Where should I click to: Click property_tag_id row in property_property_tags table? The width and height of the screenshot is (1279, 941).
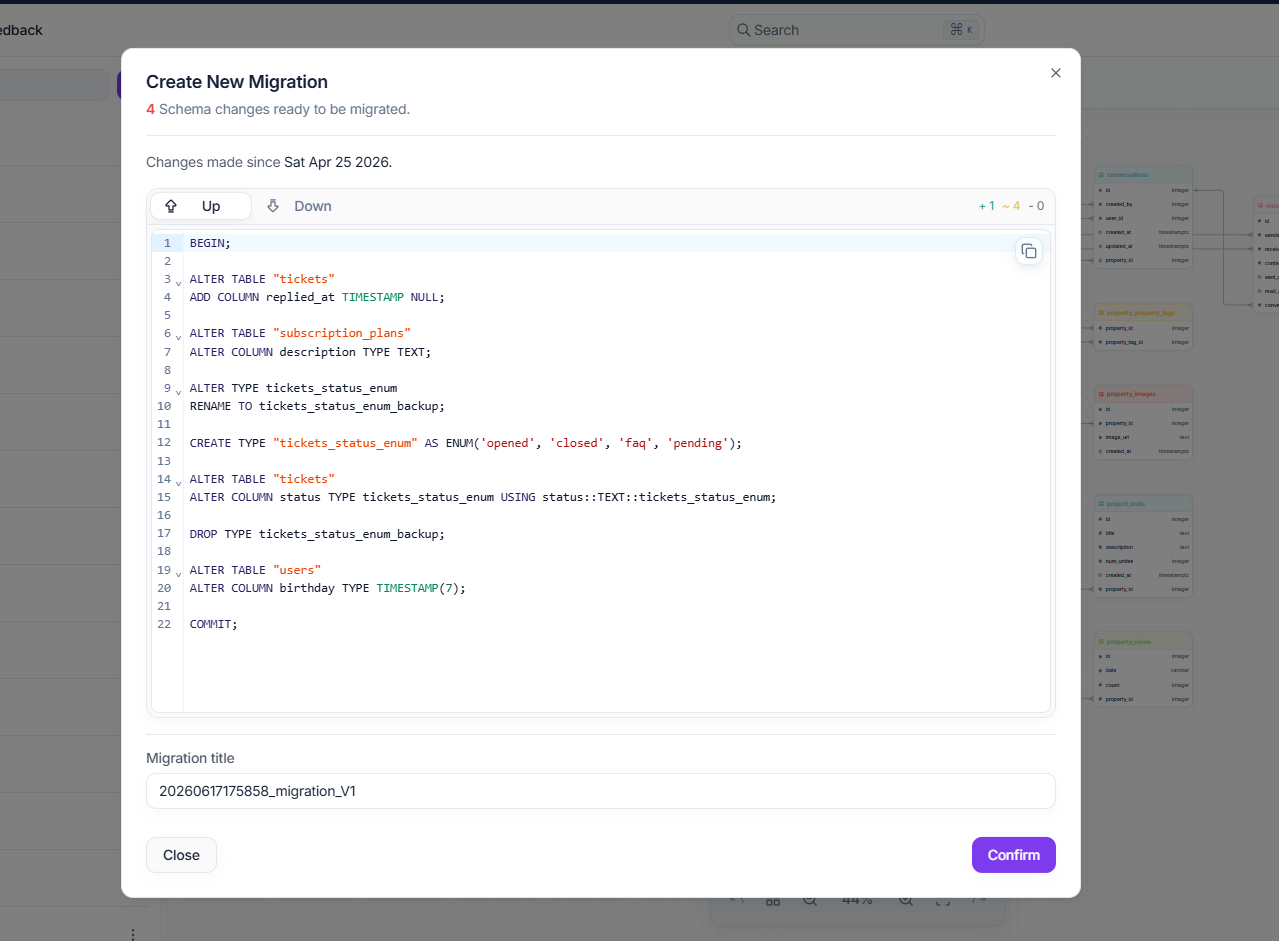tap(1144, 342)
